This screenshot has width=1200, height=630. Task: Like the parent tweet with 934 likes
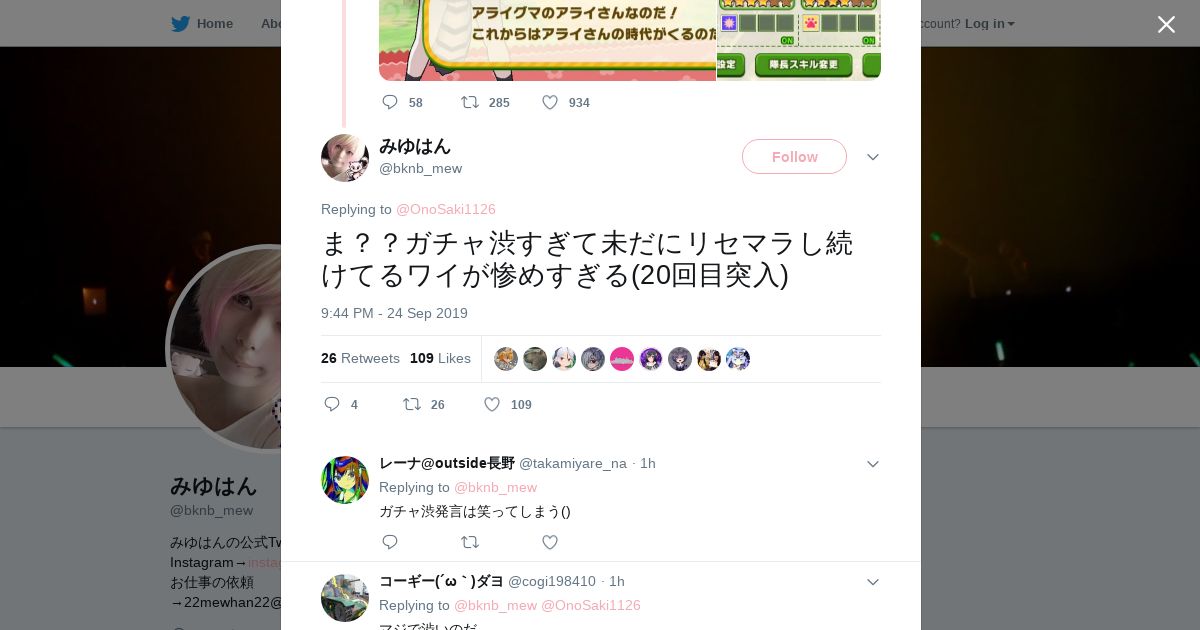coord(565,102)
